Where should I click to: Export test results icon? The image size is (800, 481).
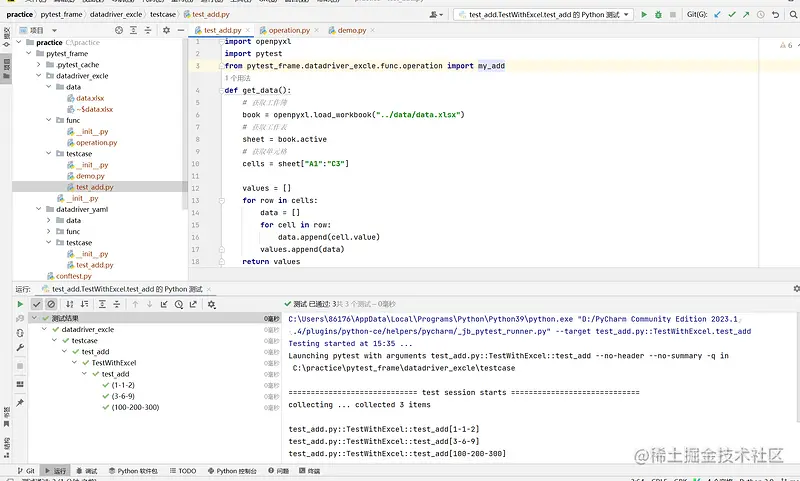193,305
